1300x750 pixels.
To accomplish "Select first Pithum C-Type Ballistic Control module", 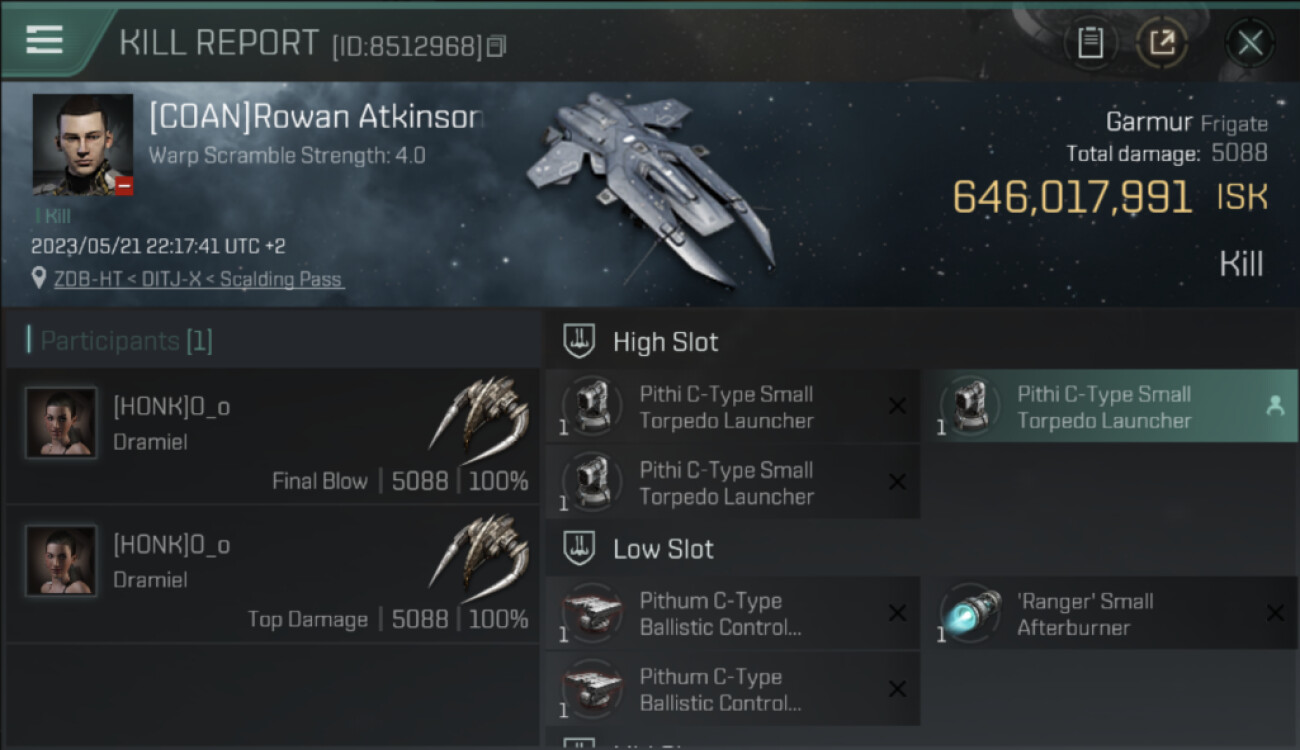I will [x=733, y=613].
